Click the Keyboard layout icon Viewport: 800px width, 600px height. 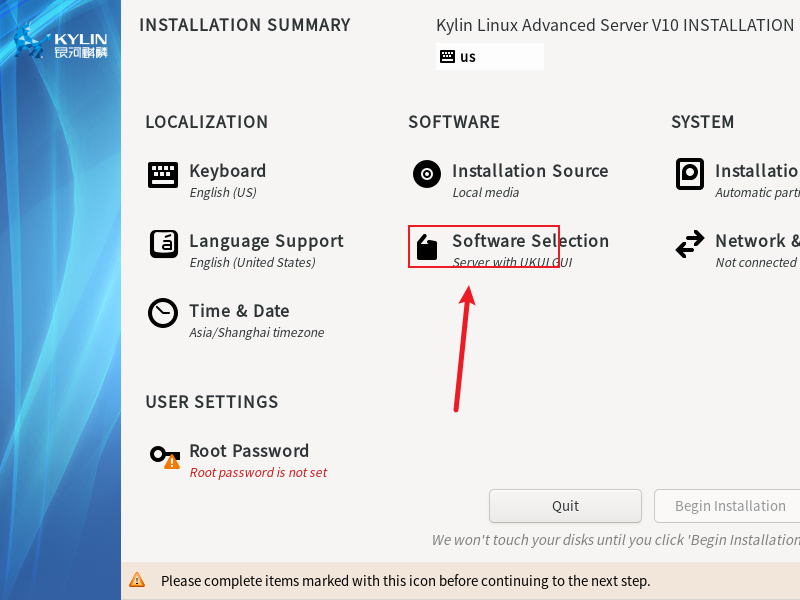(163, 175)
